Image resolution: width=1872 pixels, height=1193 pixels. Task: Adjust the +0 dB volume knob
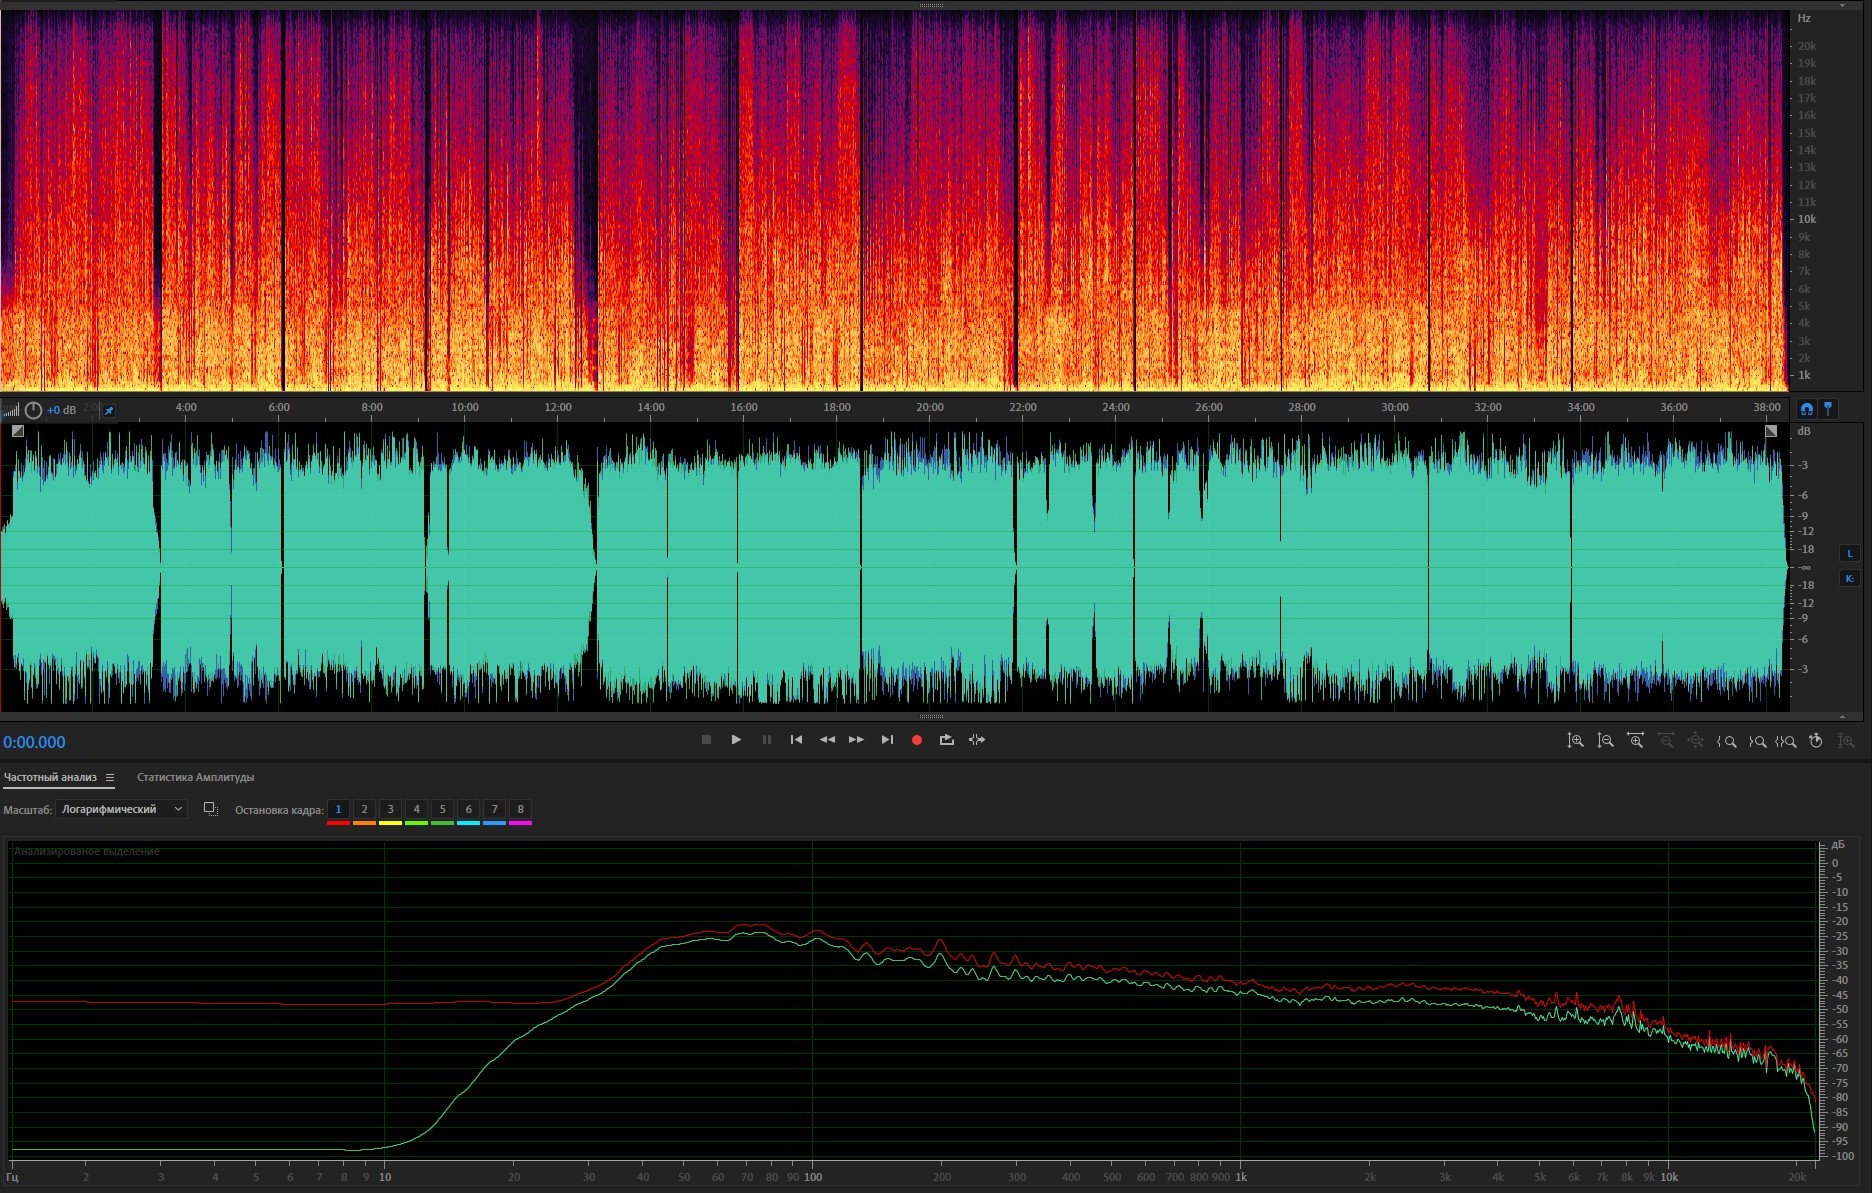(33, 410)
